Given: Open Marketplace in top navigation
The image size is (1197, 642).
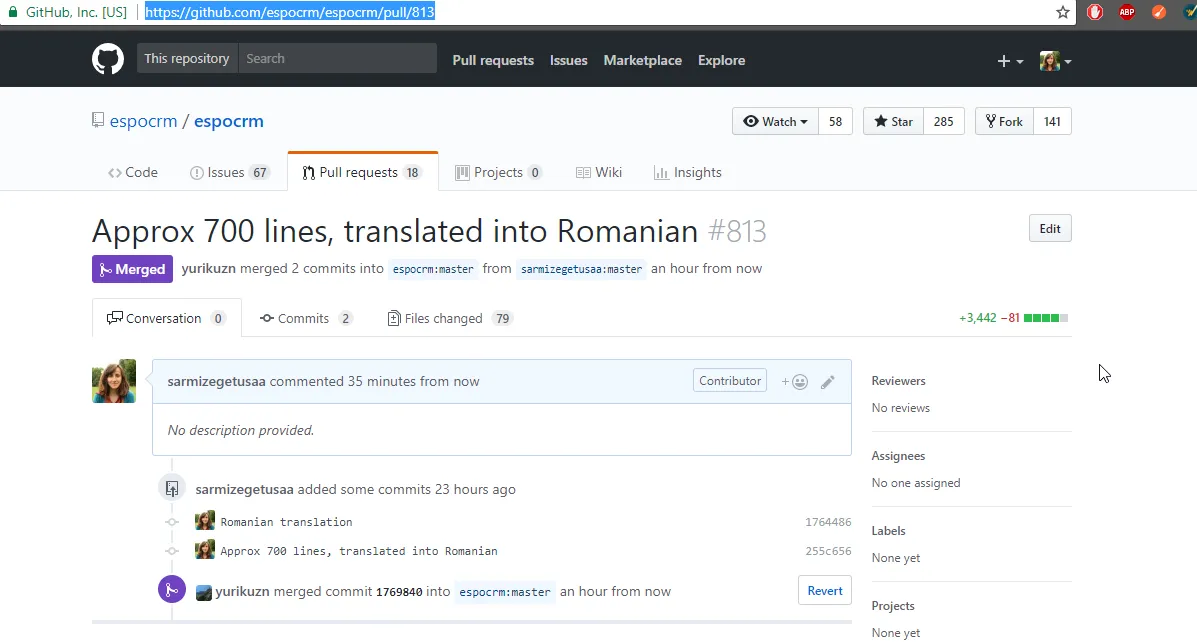Looking at the screenshot, I should 643,60.
